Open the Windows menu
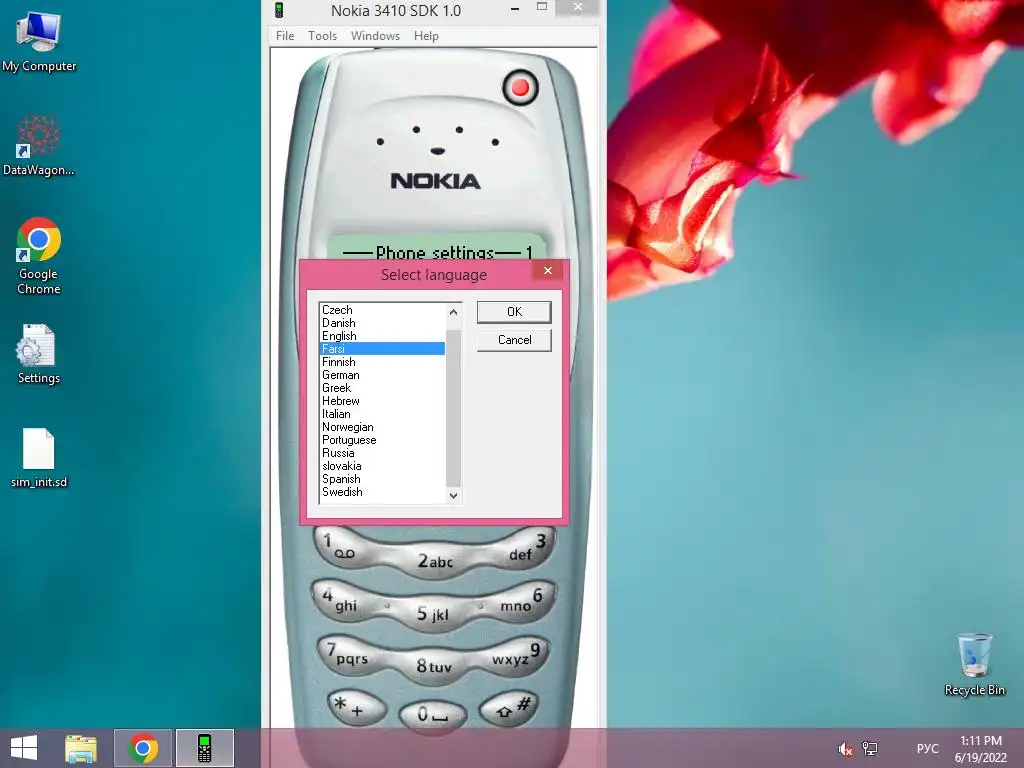The image size is (1024, 768). pyautogui.click(x=375, y=36)
